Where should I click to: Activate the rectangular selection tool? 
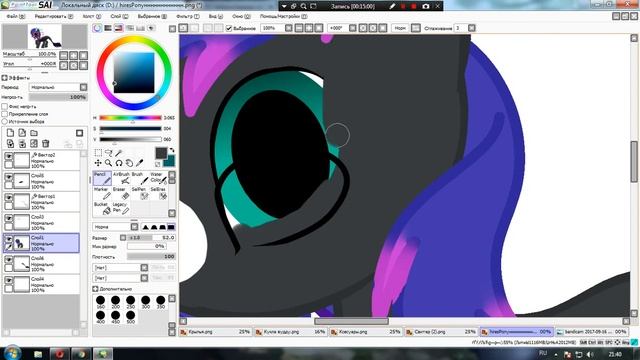(x=98, y=153)
